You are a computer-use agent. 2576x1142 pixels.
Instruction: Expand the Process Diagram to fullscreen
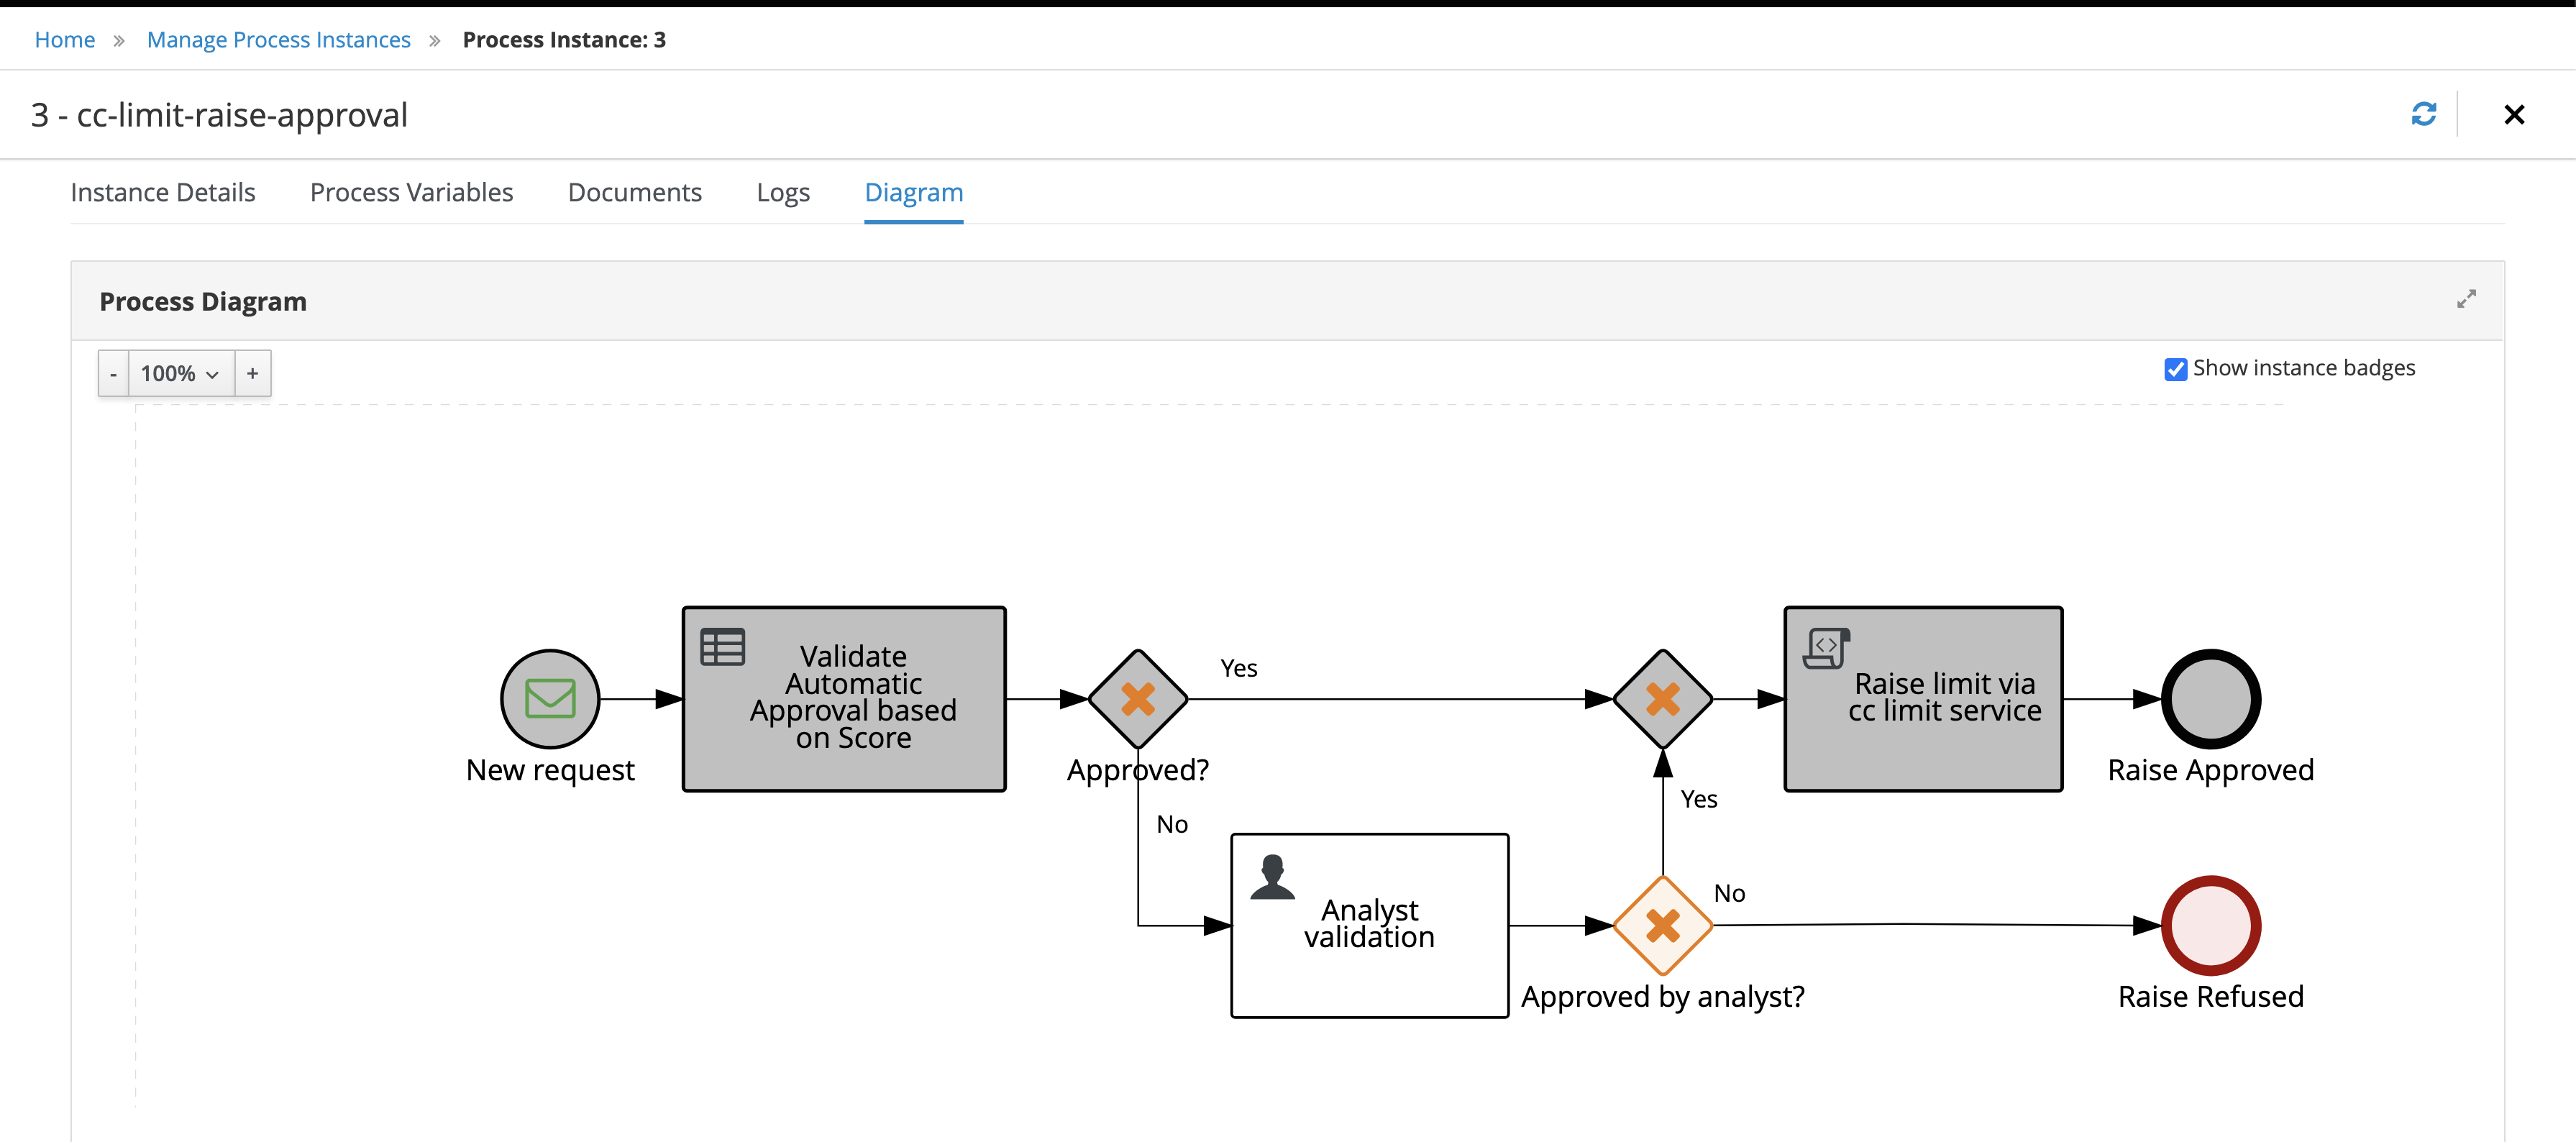[x=2466, y=299]
